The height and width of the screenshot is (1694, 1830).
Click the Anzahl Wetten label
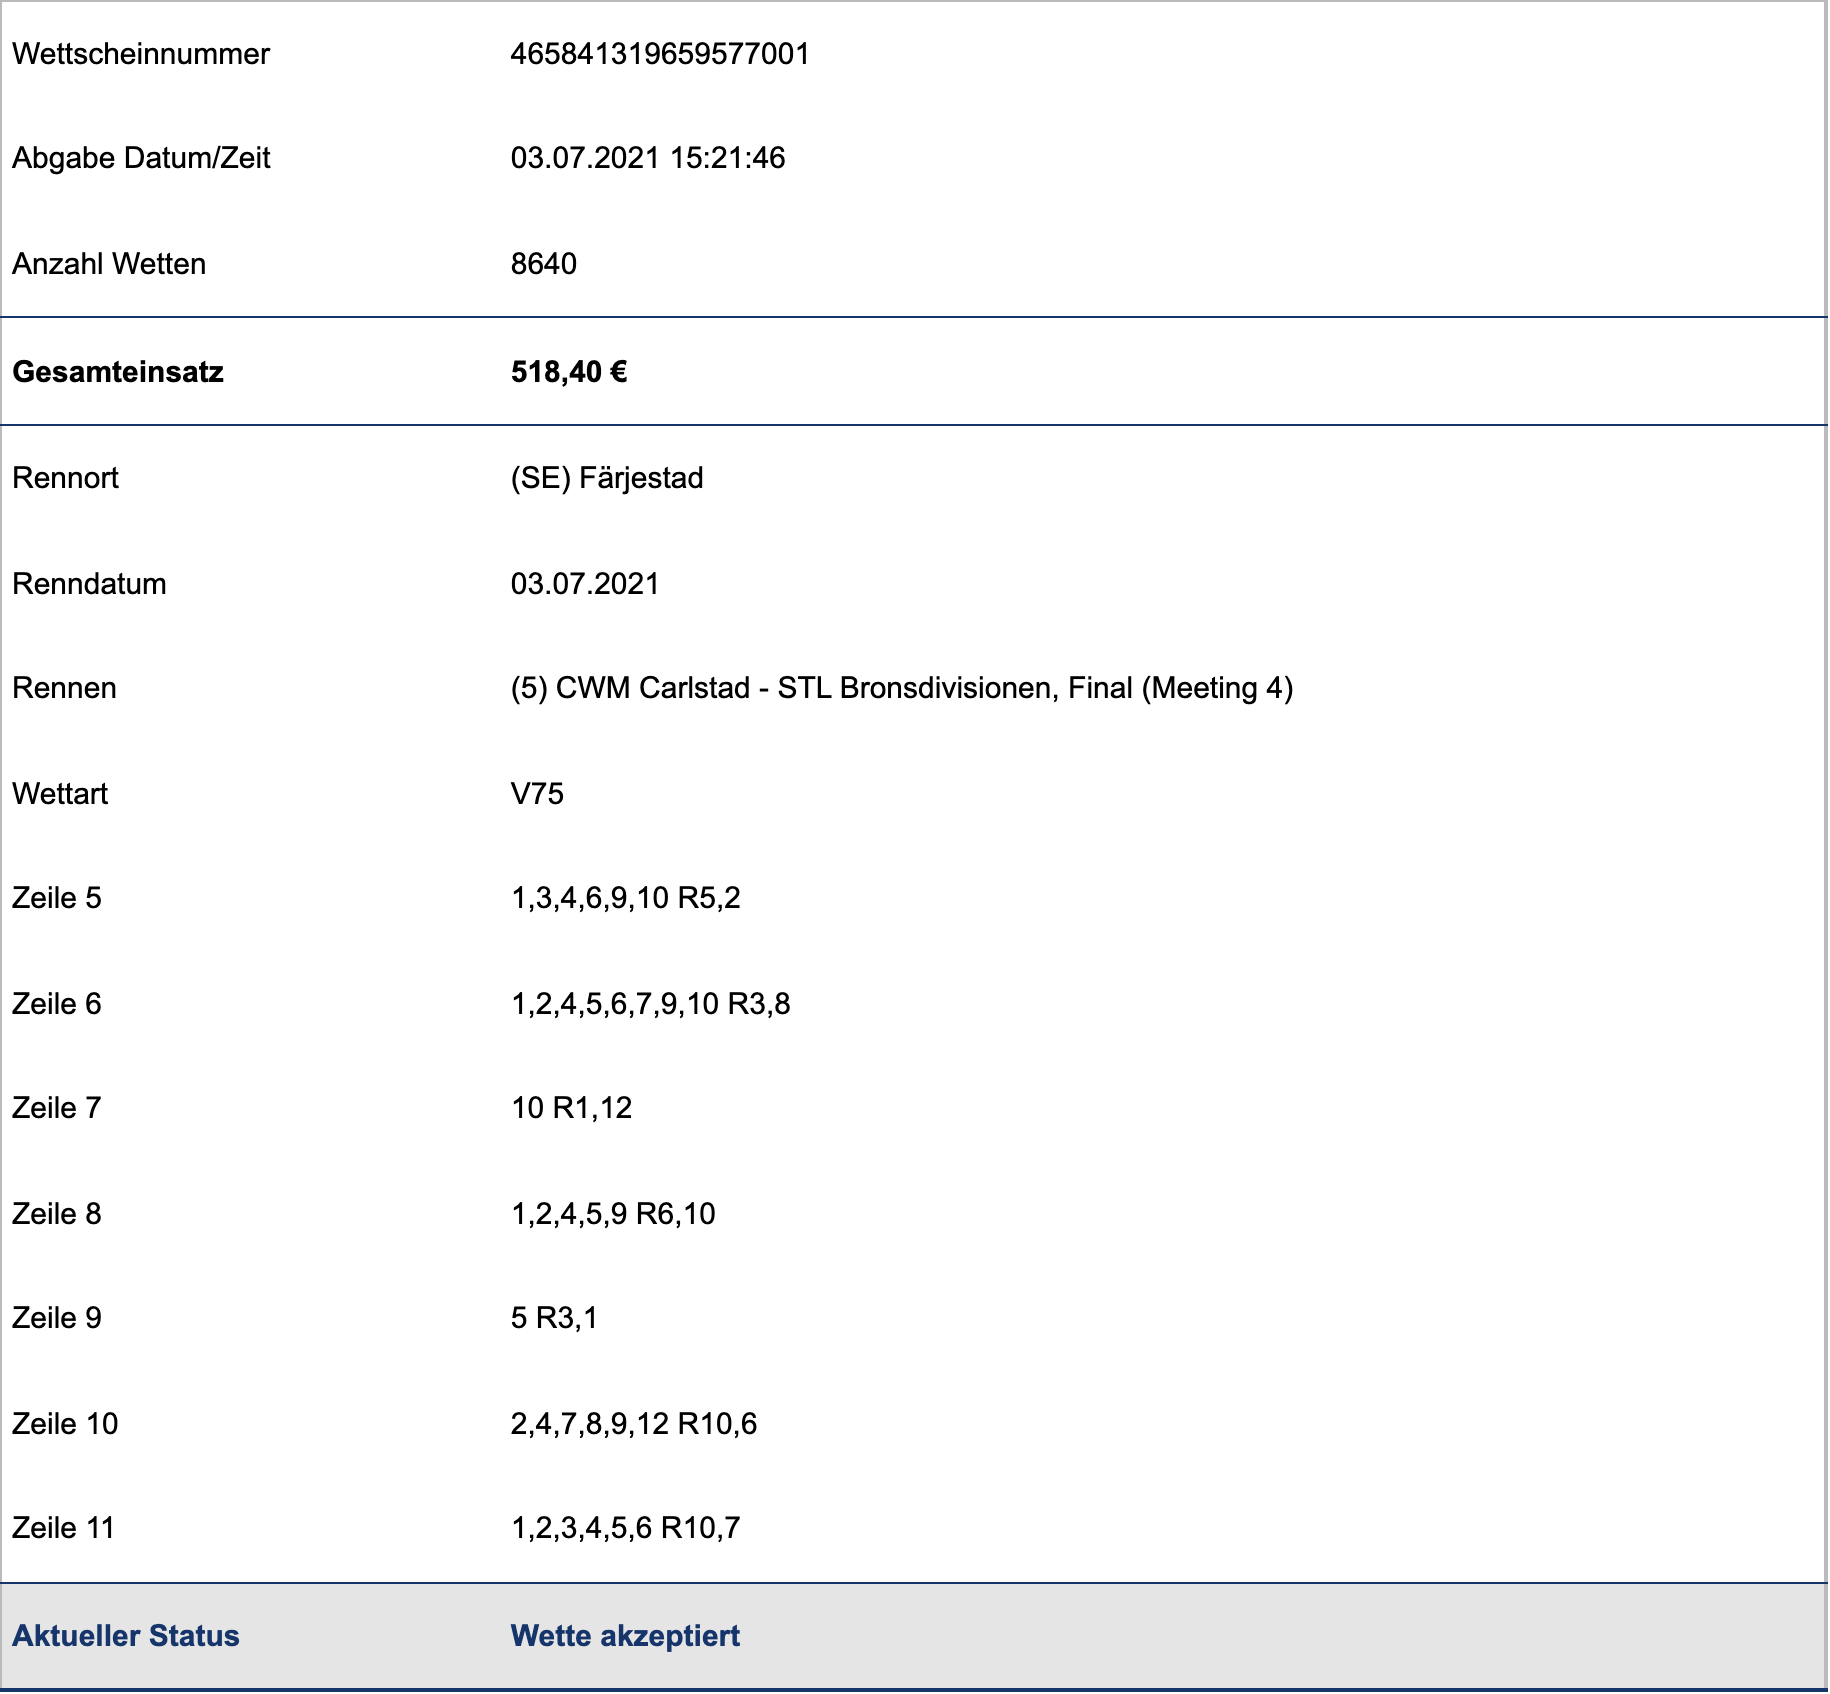109,264
